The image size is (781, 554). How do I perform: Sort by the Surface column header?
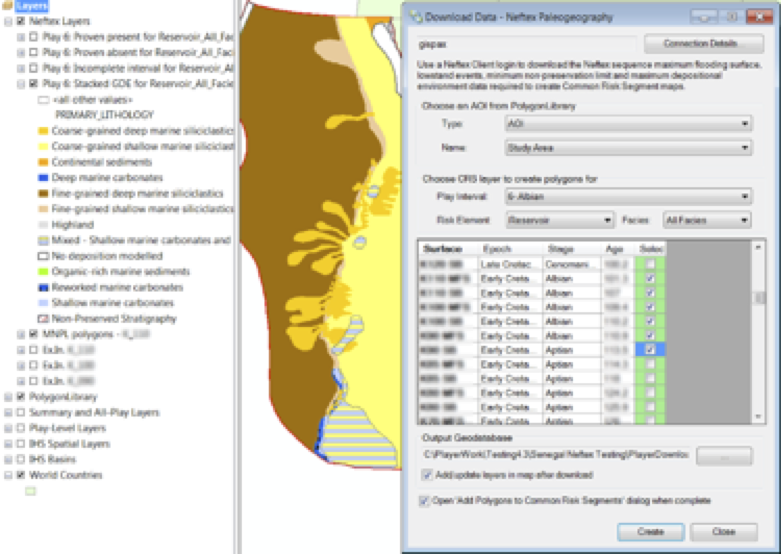point(448,249)
